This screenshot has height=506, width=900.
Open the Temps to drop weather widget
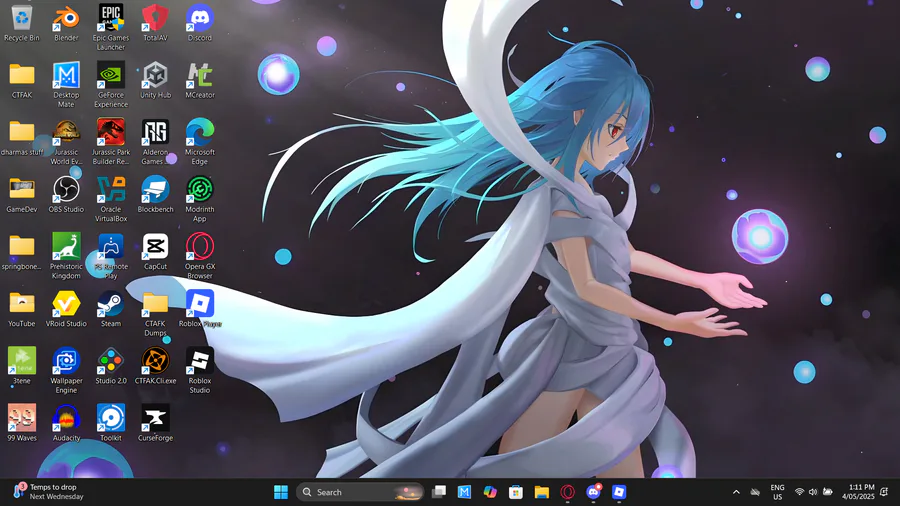pyautogui.click(x=49, y=492)
